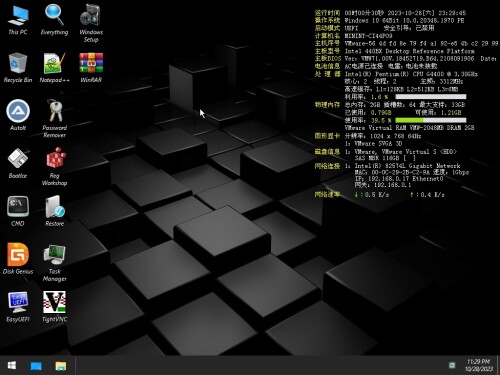Click the 'VMware SVGA 3D' graphics text
The image size is (500, 375).
[x=378, y=144]
